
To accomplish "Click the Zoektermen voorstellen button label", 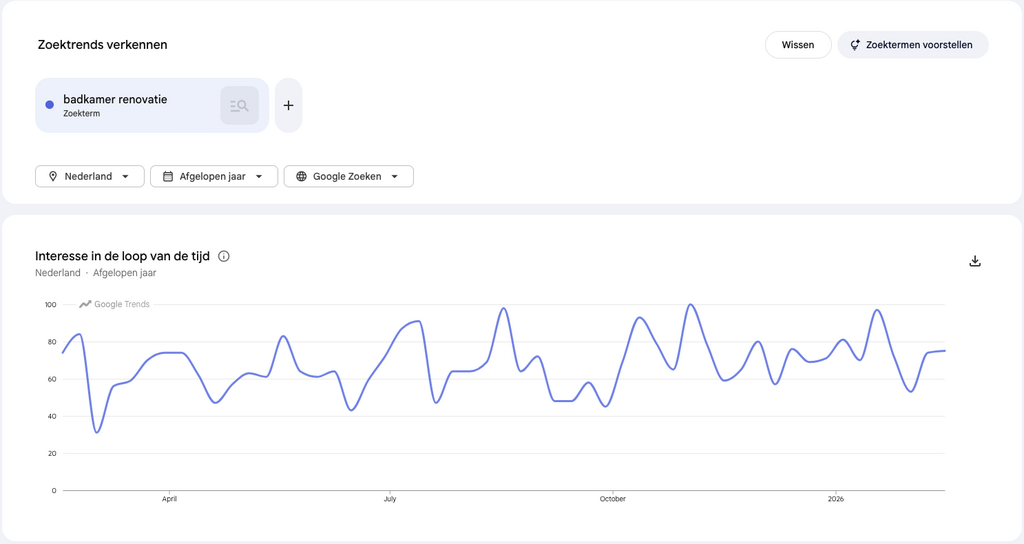I will tap(919, 45).
